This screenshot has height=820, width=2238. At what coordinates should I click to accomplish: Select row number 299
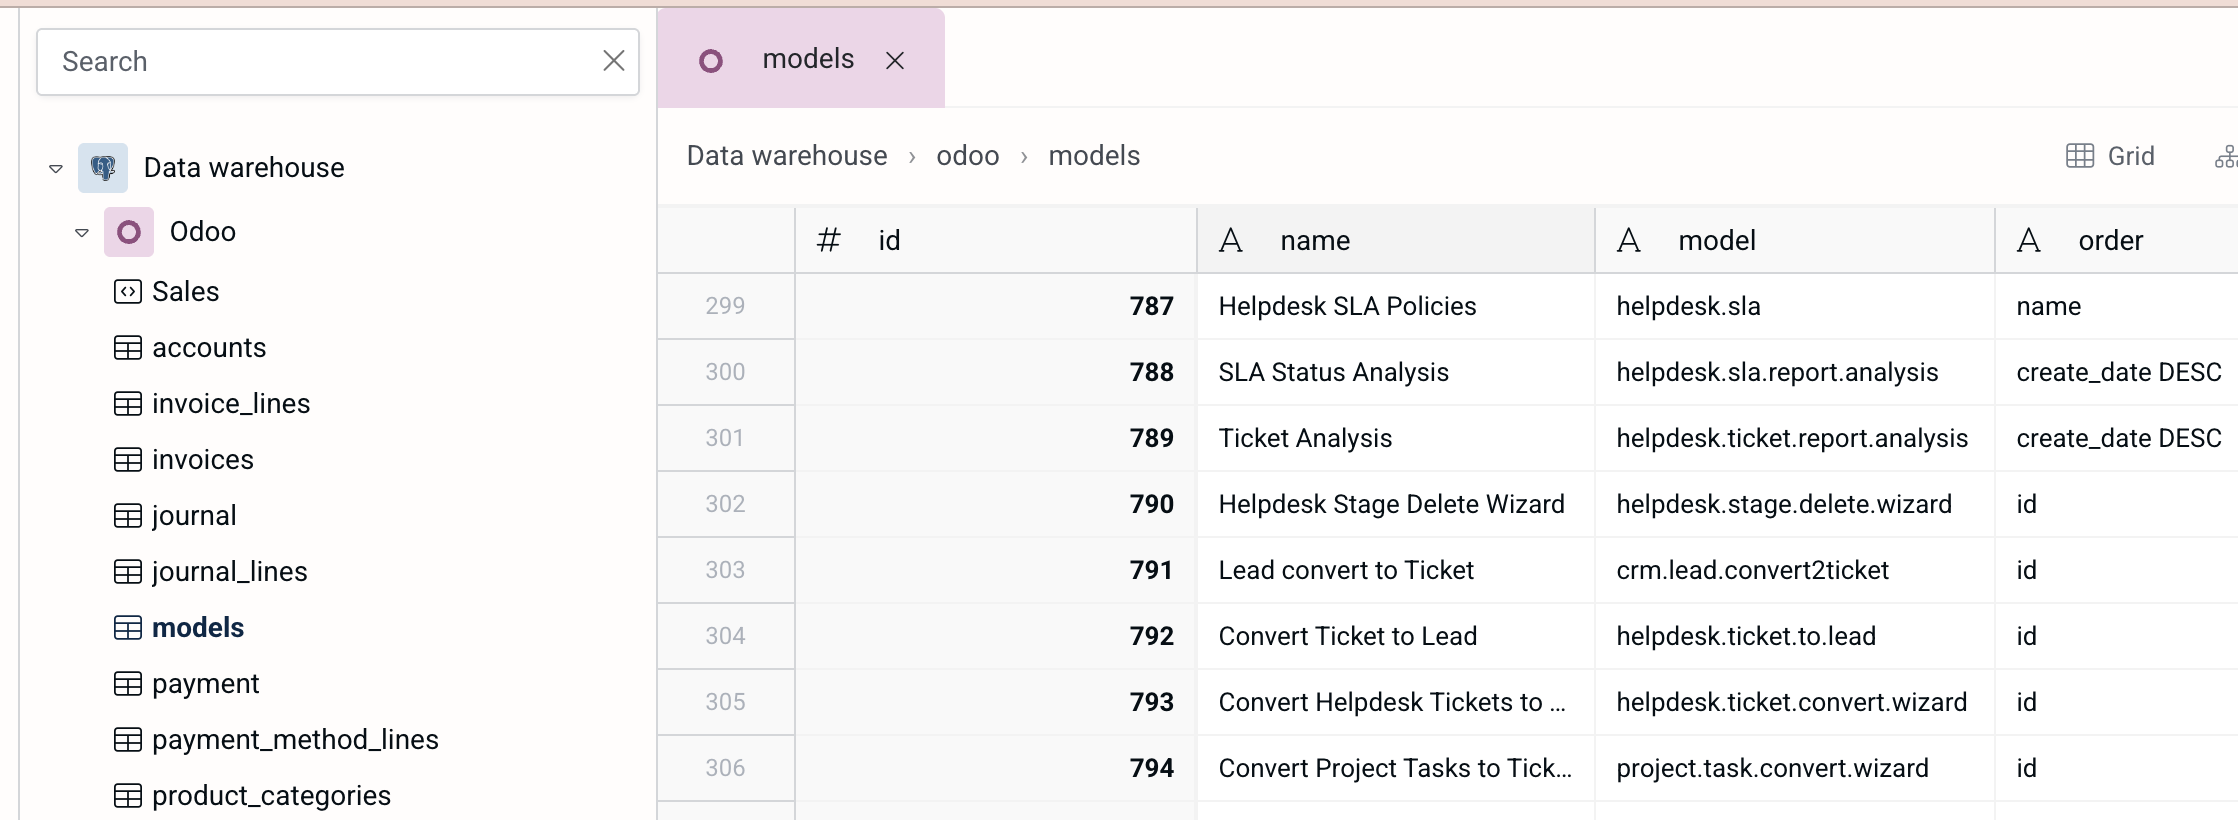725,306
